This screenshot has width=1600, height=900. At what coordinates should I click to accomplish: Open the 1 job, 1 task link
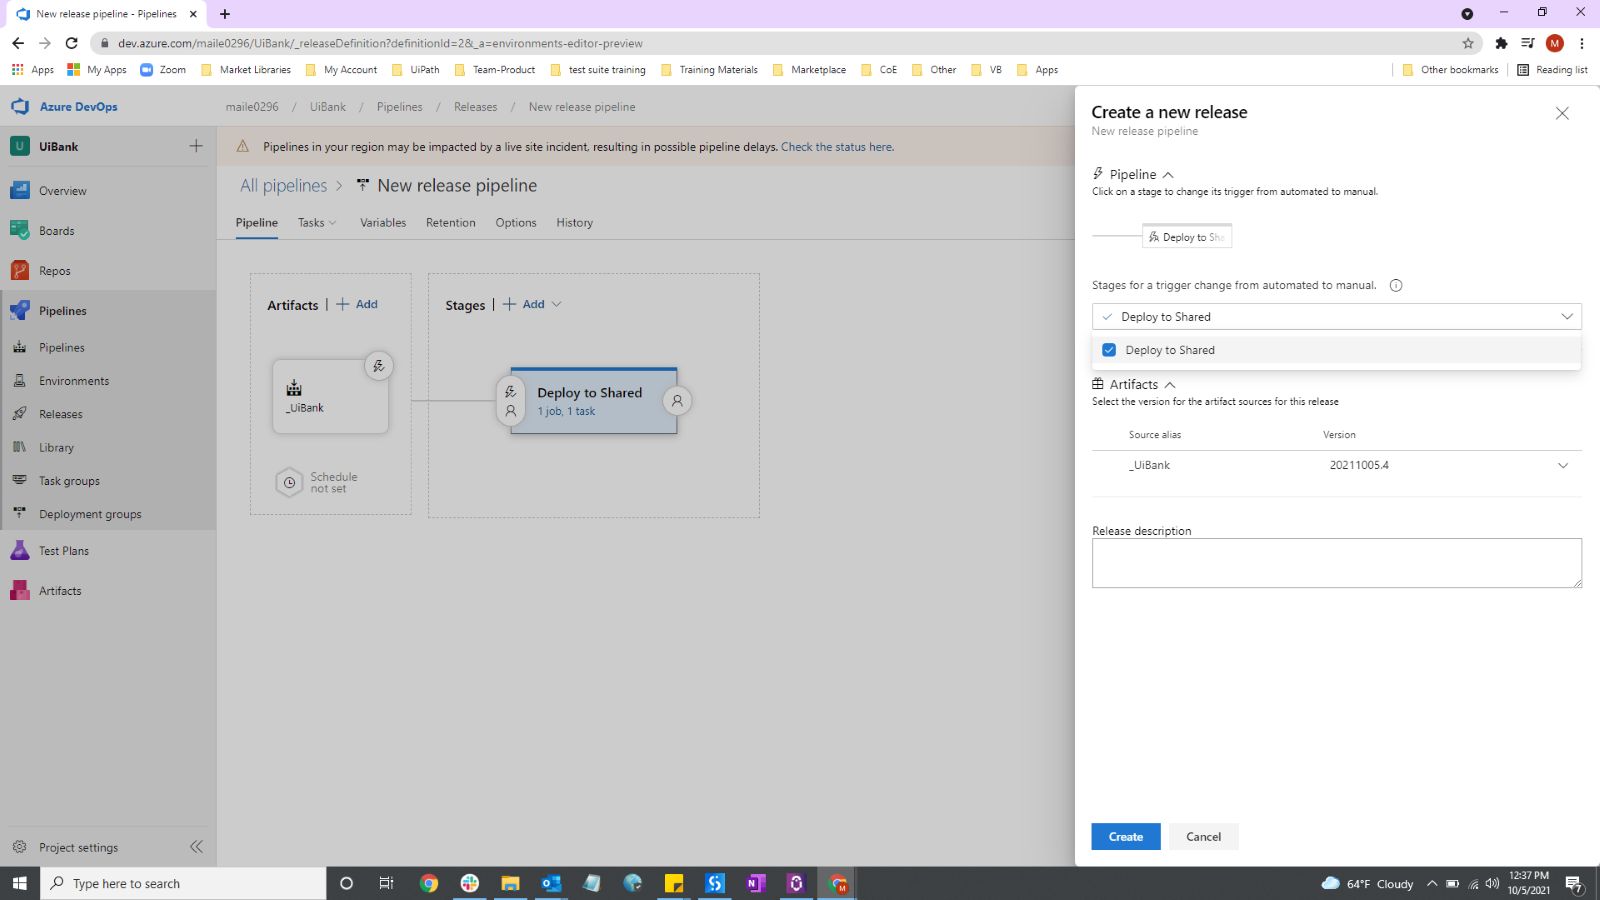click(x=566, y=412)
